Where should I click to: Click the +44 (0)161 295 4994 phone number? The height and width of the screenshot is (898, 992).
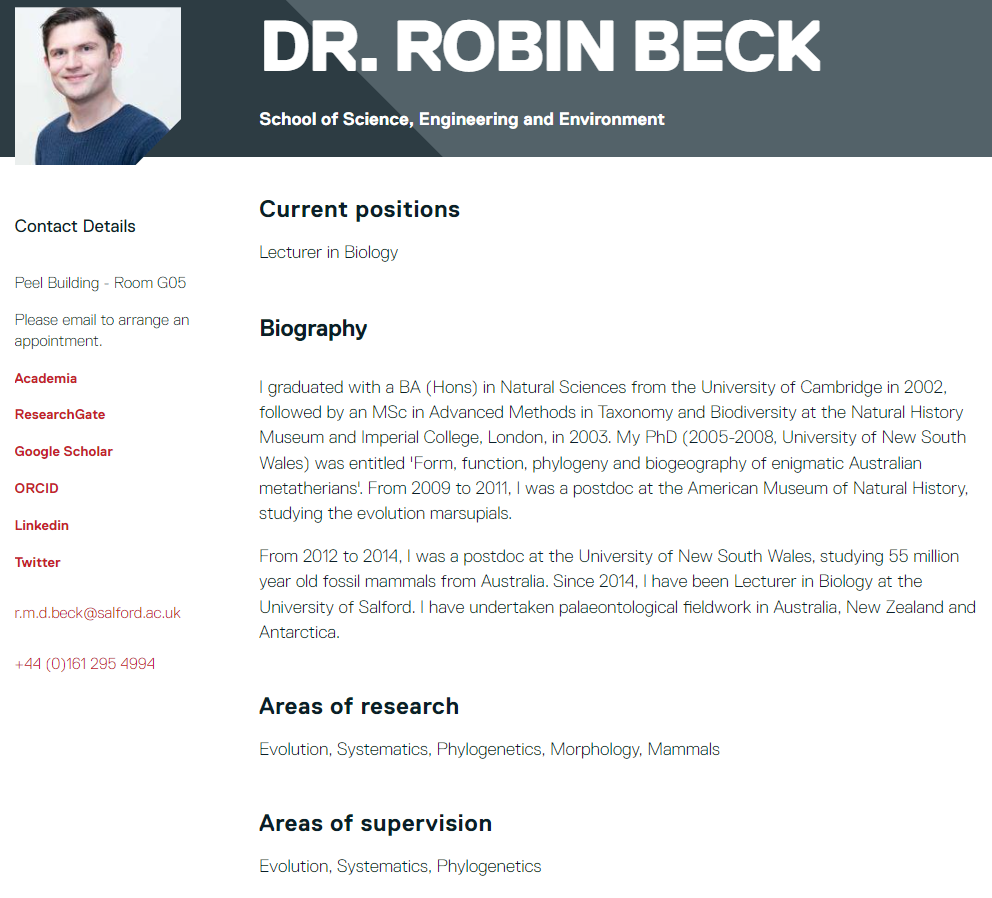85,664
